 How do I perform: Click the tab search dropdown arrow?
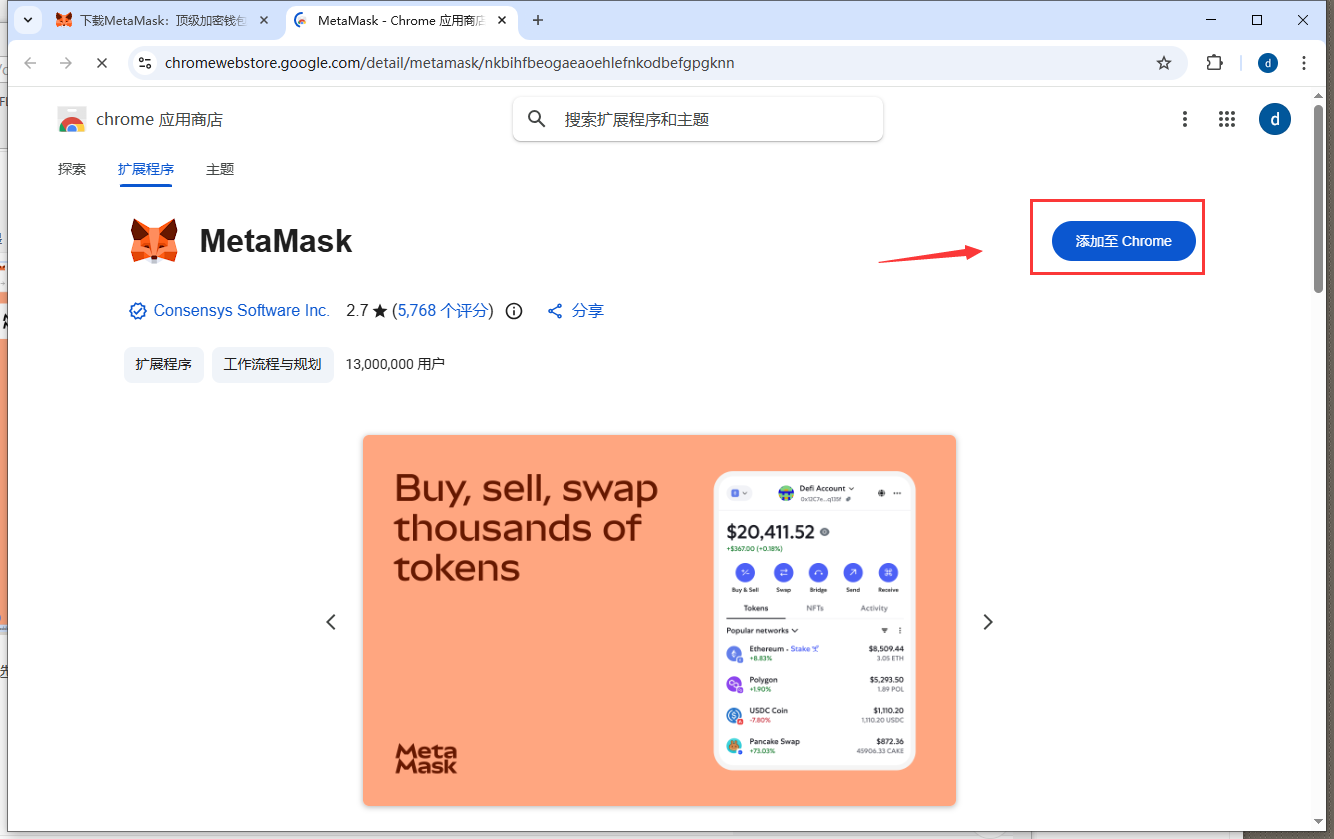coord(28,20)
